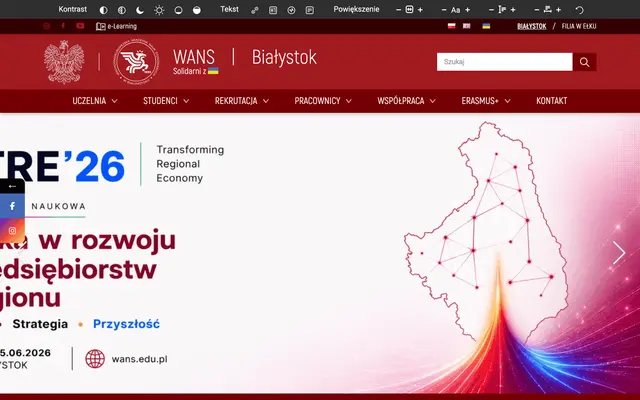
Task: Switch to the moon night contrast mode
Action: (140, 10)
